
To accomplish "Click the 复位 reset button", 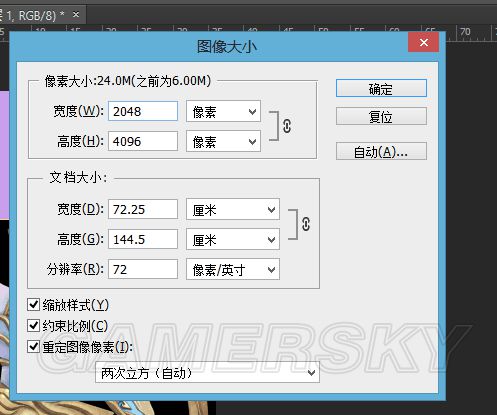I will point(381,116).
